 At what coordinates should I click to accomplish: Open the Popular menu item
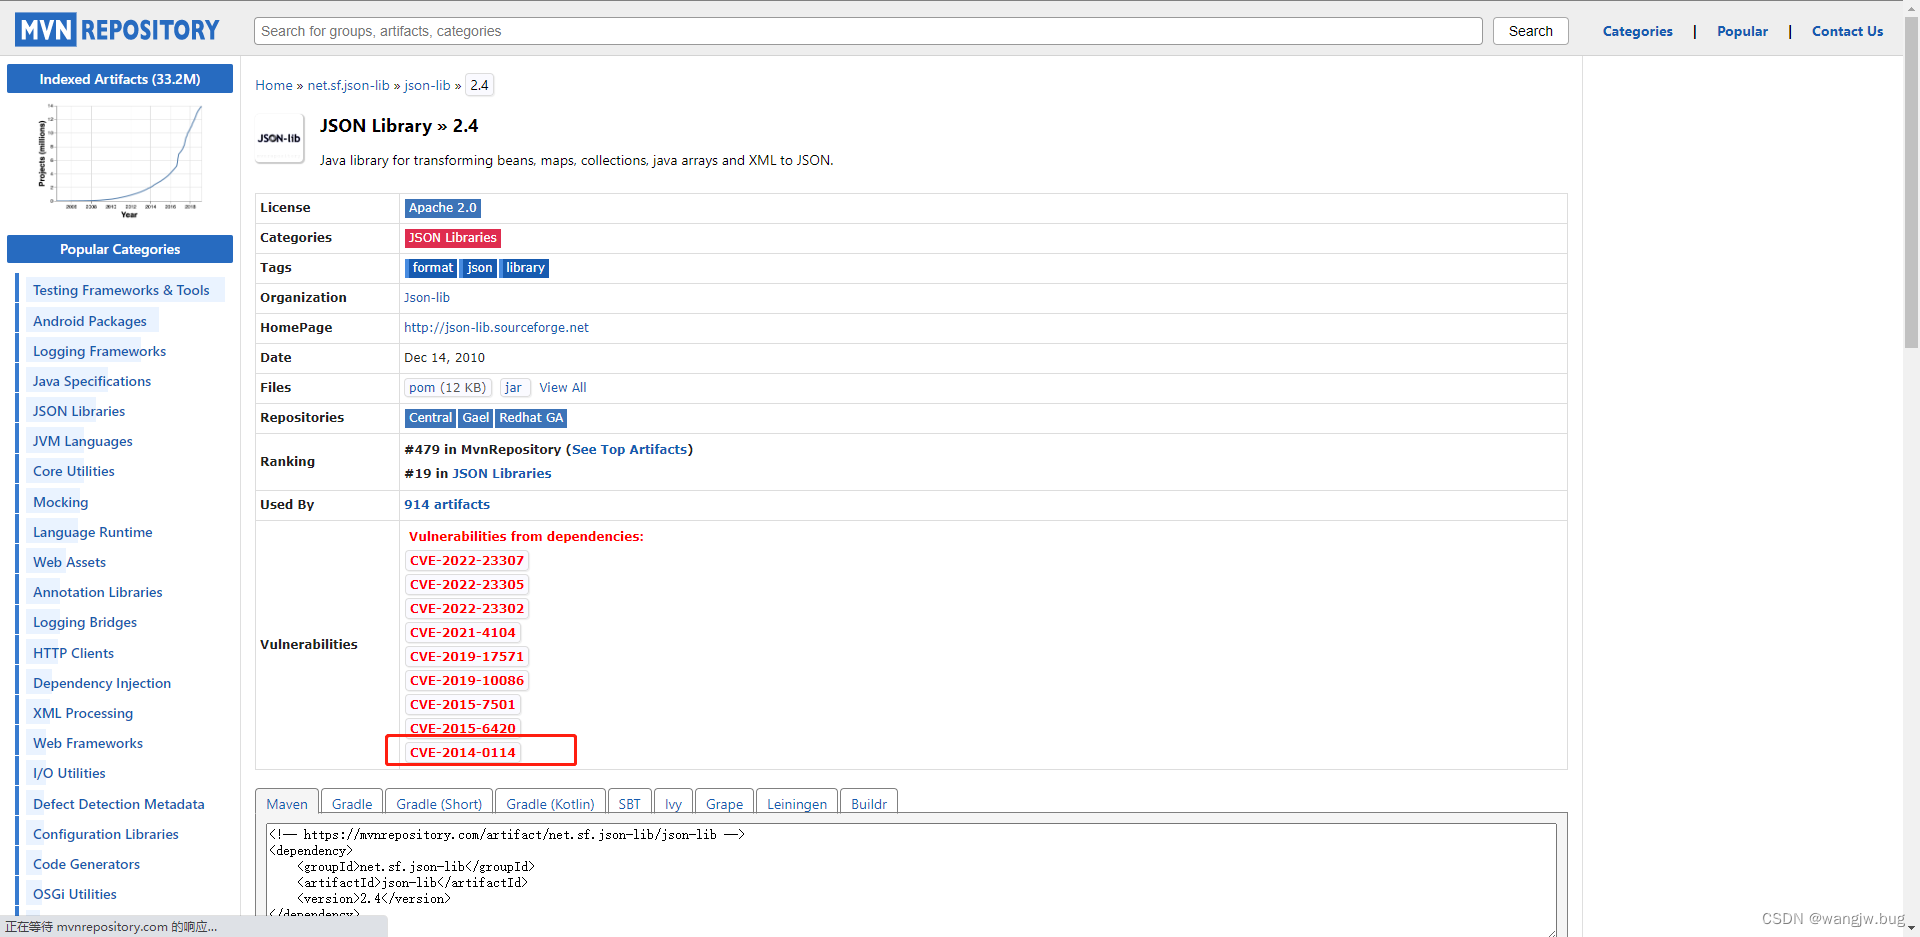point(1742,31)
